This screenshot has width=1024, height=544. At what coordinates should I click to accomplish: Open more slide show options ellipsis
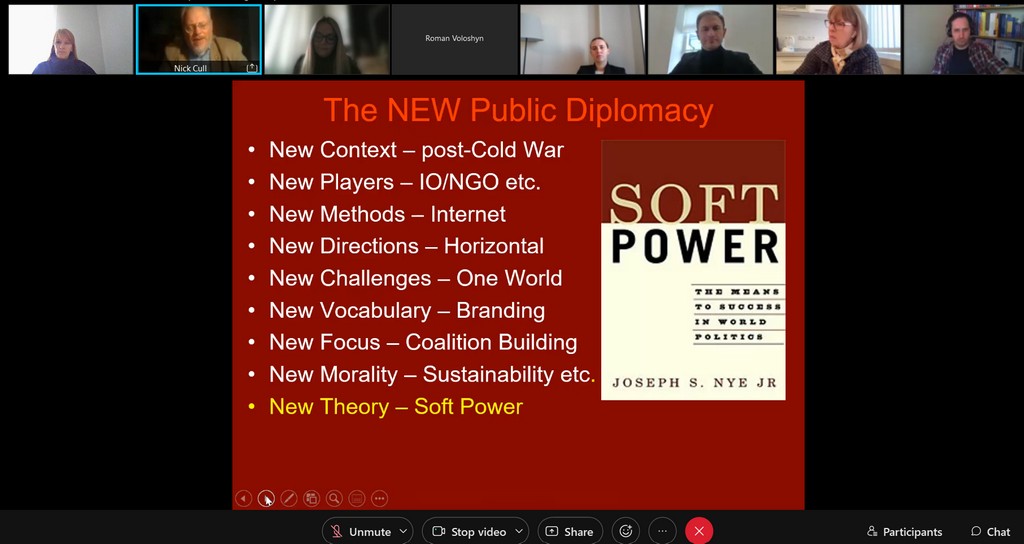[x=379, y=498]
